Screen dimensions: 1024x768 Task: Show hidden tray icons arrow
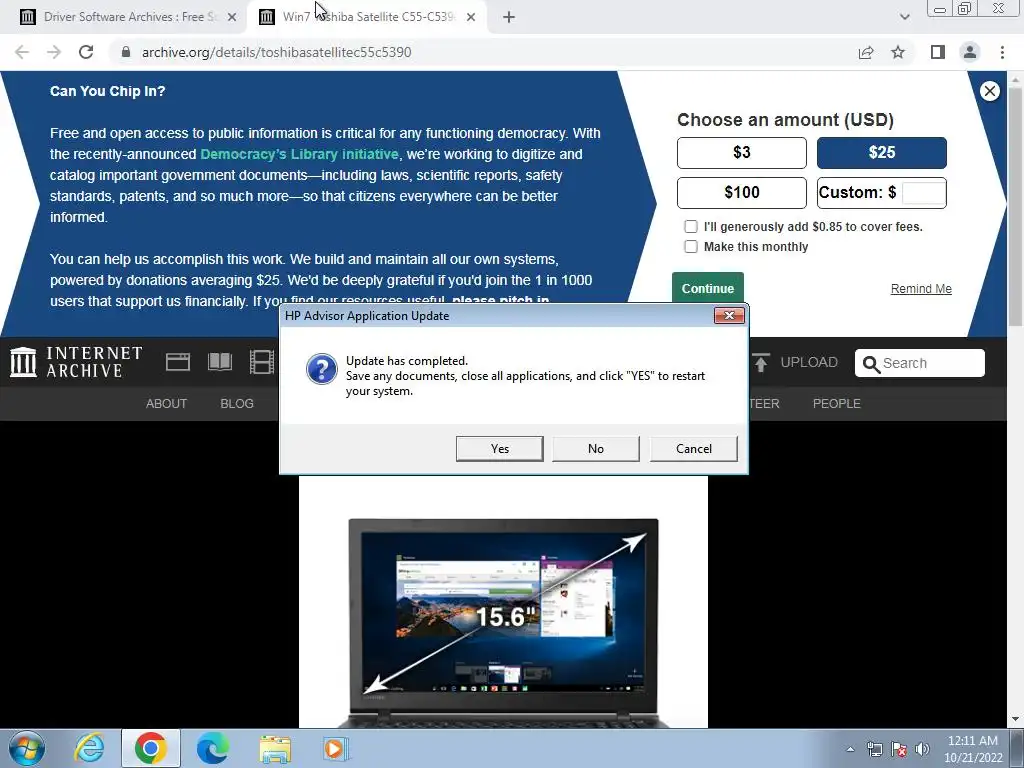850,749
